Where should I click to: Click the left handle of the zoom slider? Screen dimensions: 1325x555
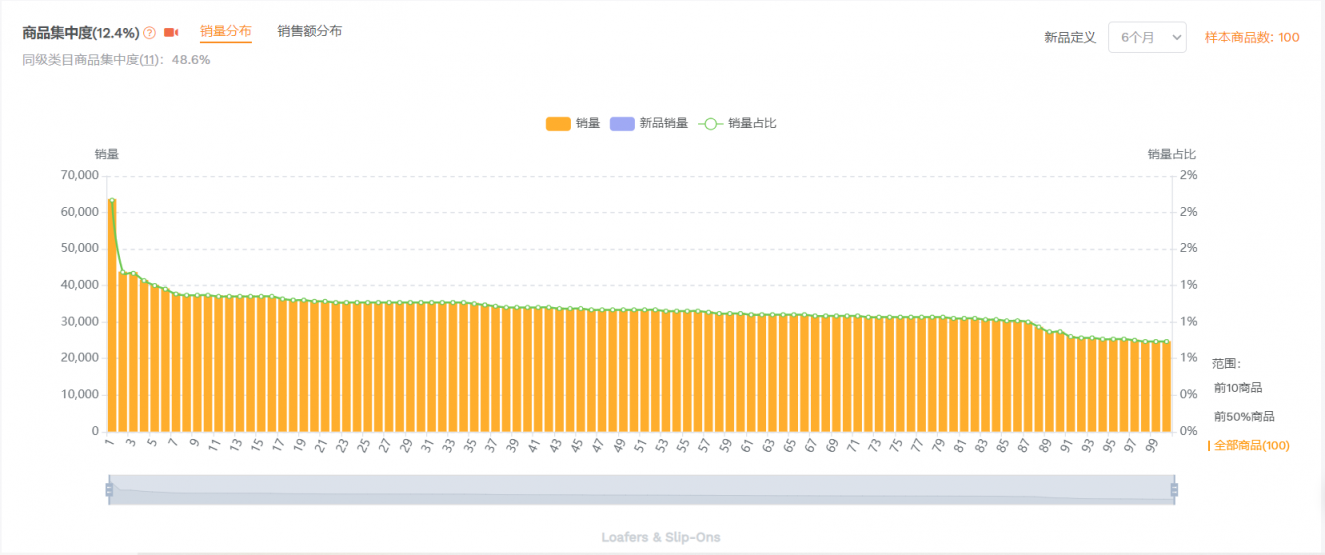tap(109, 489)
